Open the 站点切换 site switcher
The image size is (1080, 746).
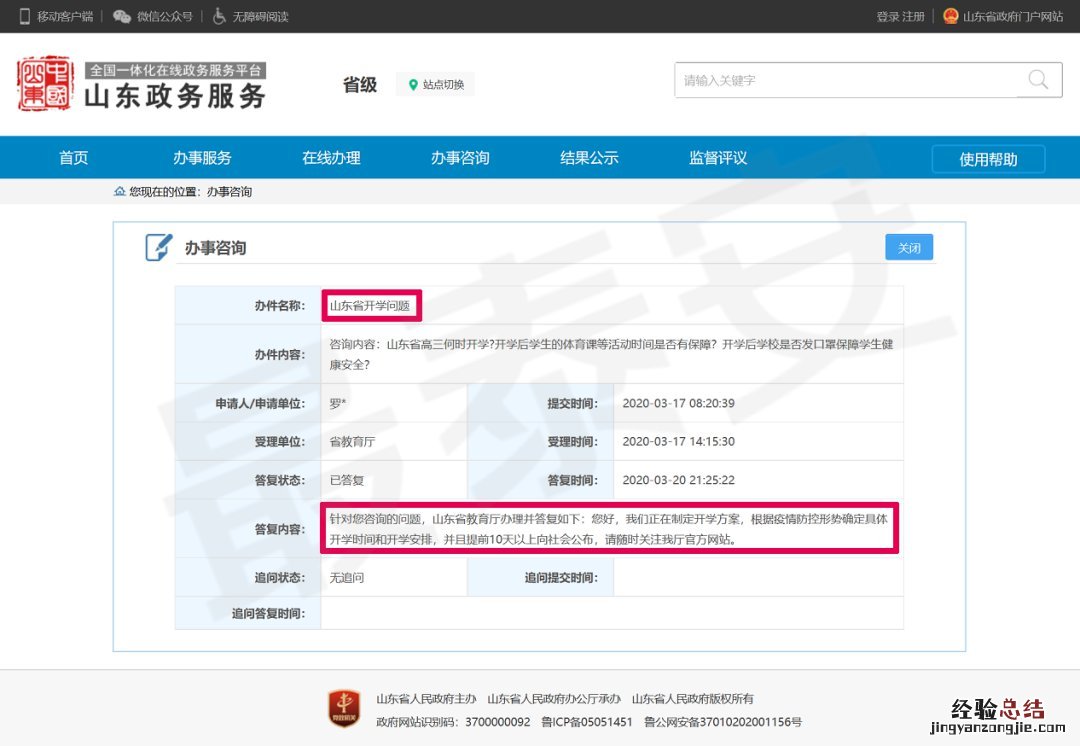[x=436, y=85]
